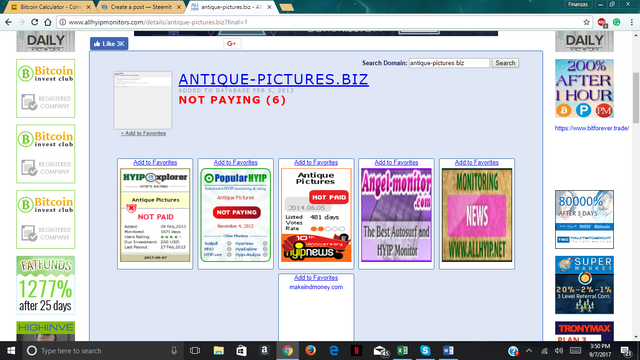Add makeindmoney.com to Favorites
Image resolution: width=640 pixels, height=360 pixels.
point(316,278)
